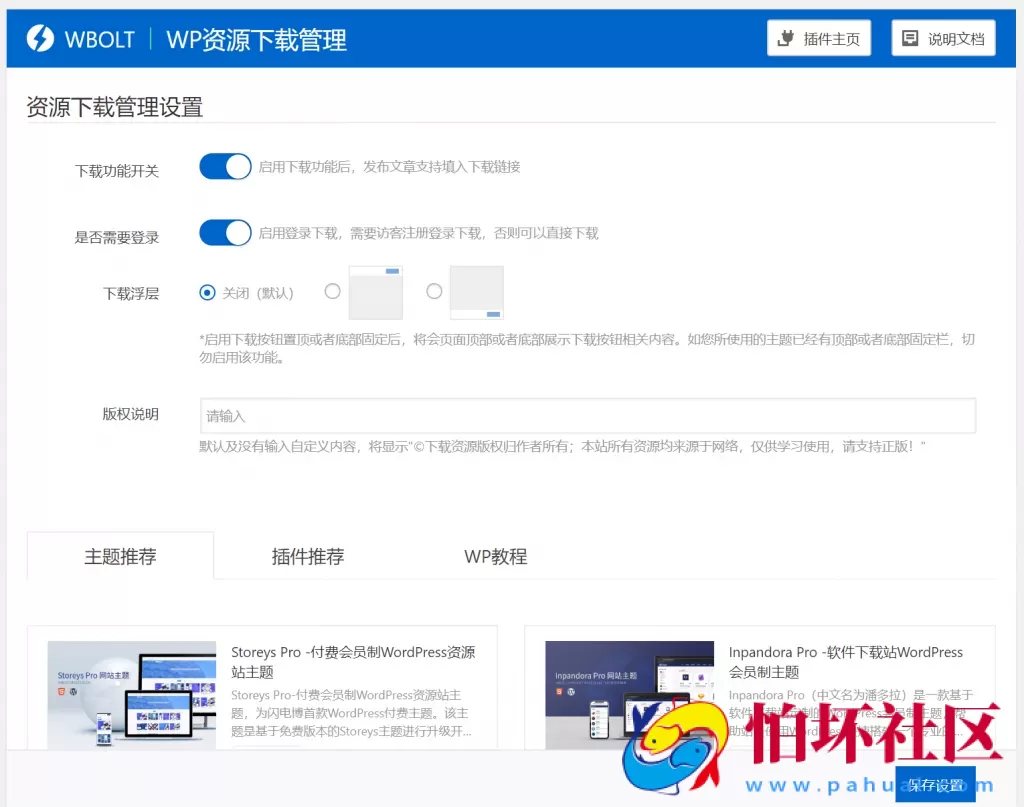Image resolution: width=1024 pixels, height=807 pixels.
Task: Click the bottom-fixed overlay preview image
Action: [477, 291]
